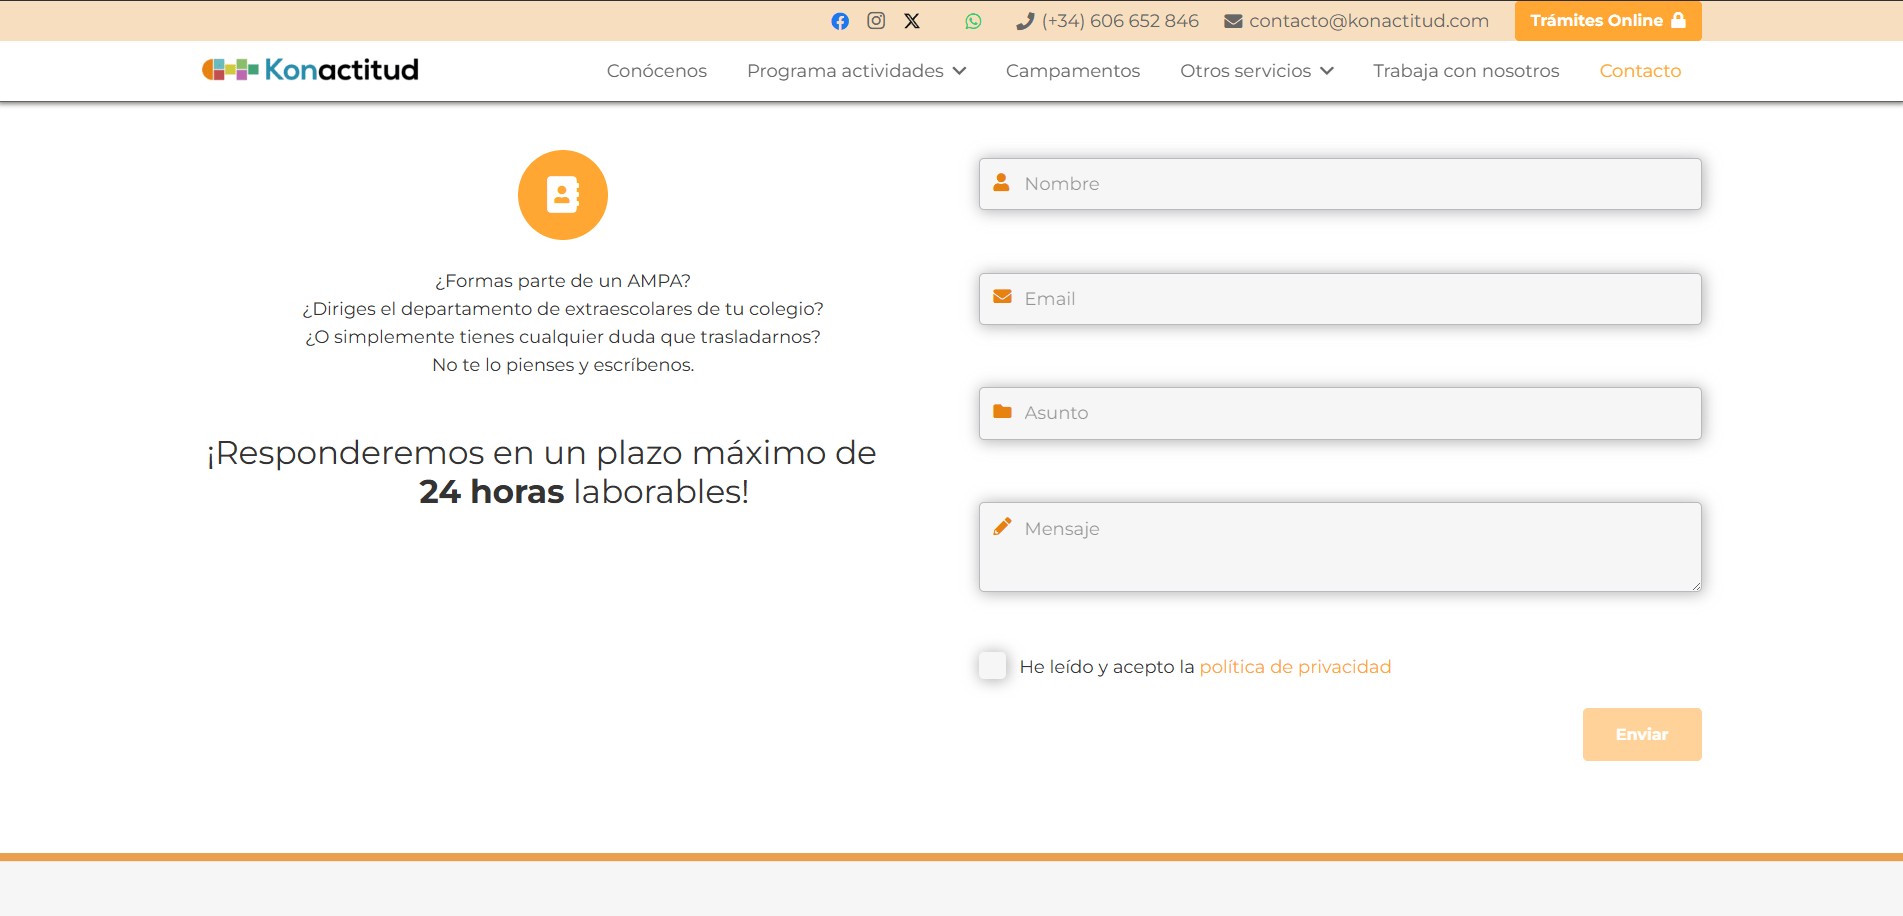1903x916 pixels.
Task: Open Trabaja con nosotros page
Action: click(x=1465, y=71)
